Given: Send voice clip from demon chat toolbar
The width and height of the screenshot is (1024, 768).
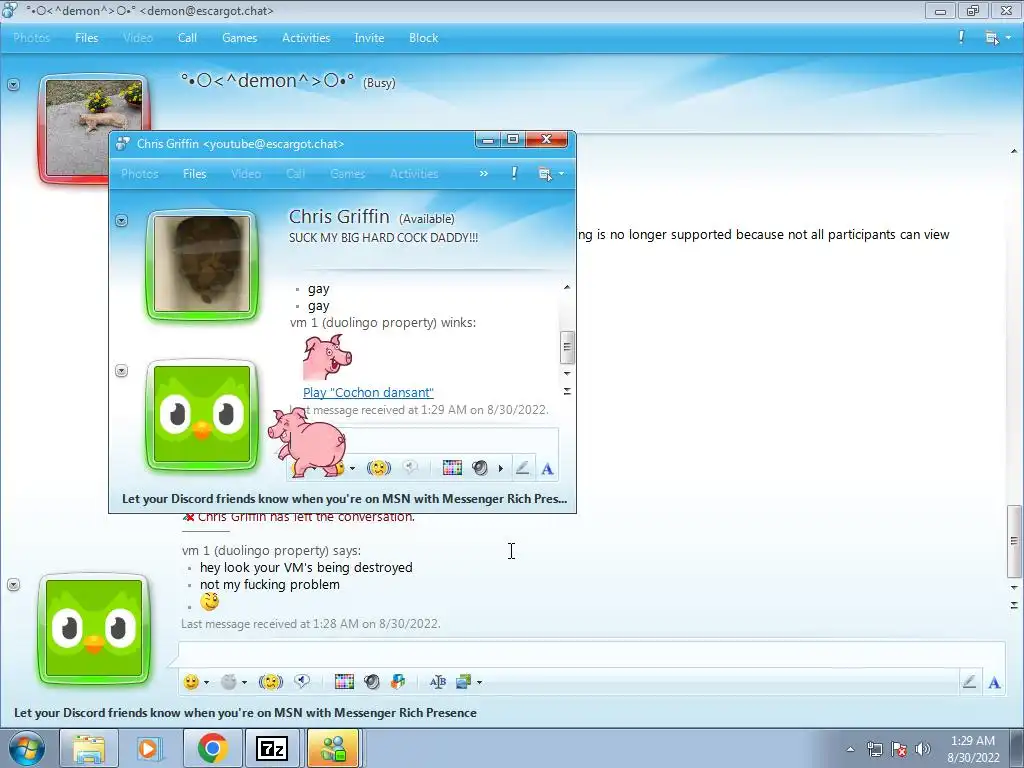Looking at the screenshot, I should click(x=302, y=682).
